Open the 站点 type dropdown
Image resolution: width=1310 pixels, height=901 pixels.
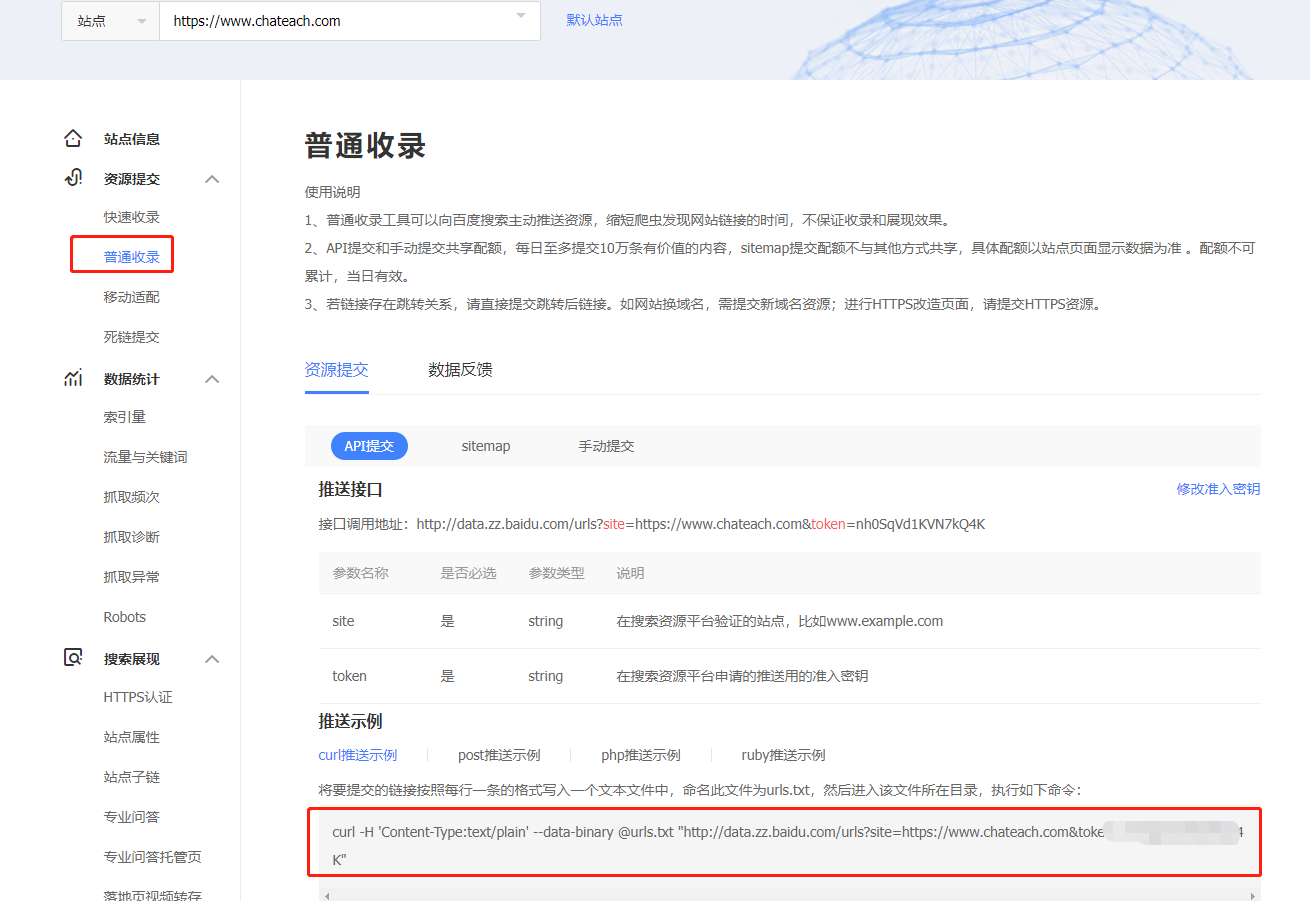pos(110,20)
